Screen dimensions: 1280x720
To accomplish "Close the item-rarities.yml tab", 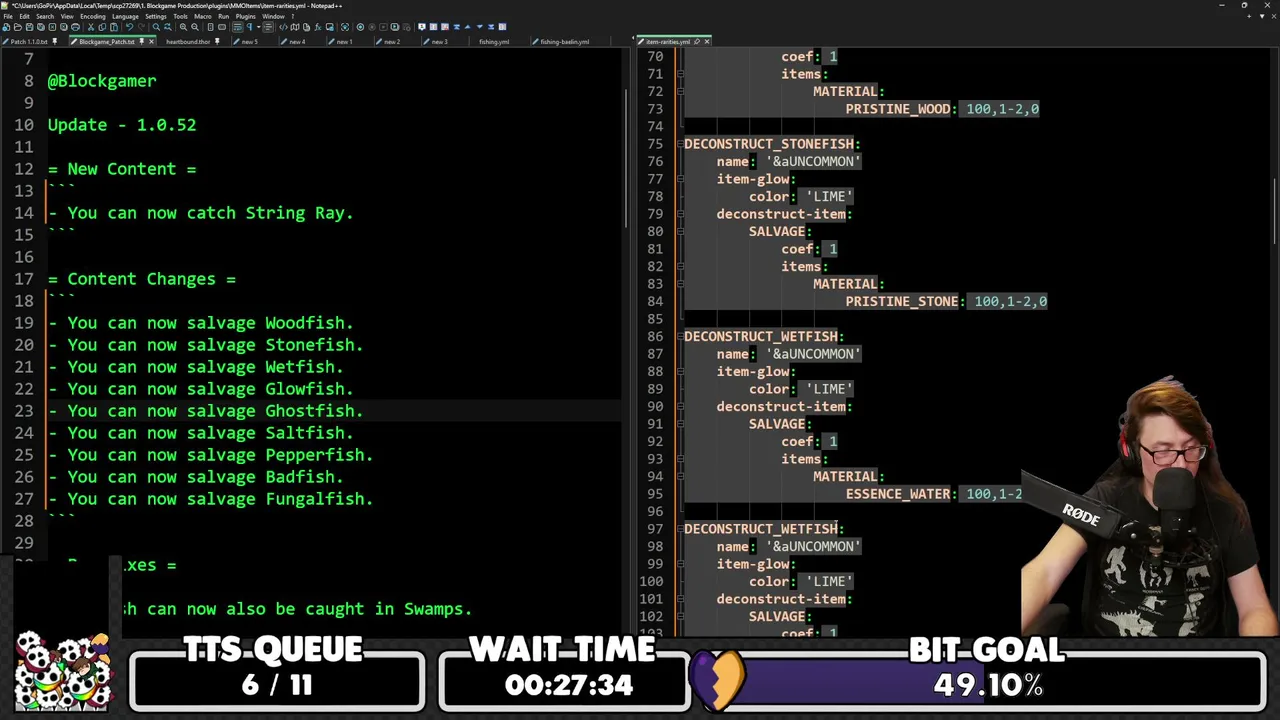I will point(707,42).
